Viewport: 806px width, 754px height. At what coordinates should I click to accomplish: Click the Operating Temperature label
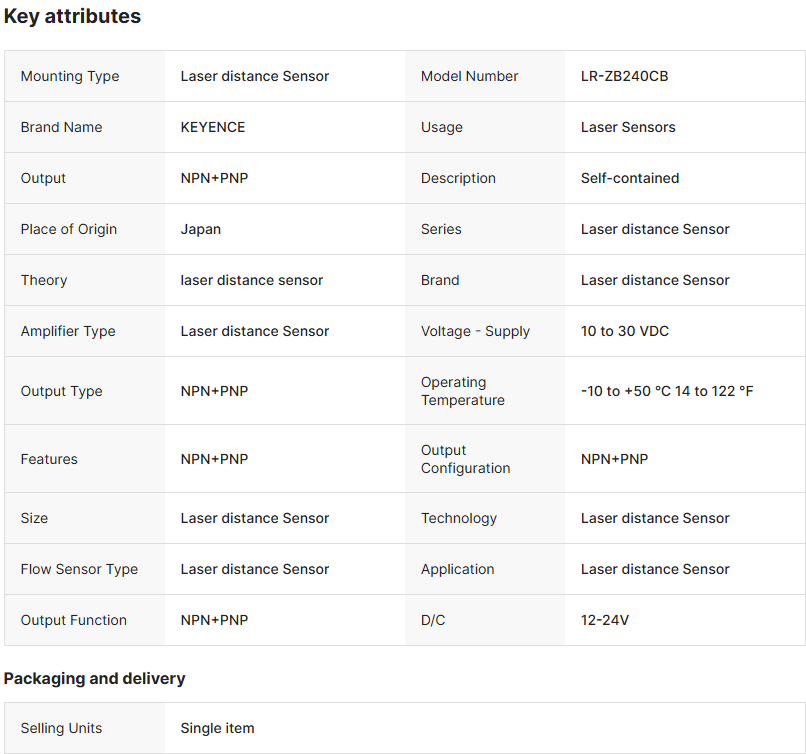pyautogui.click(x=462, y=391)
